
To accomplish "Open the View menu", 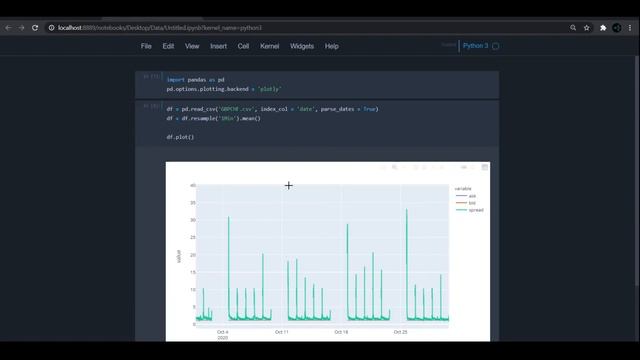I will pos(192,46).
